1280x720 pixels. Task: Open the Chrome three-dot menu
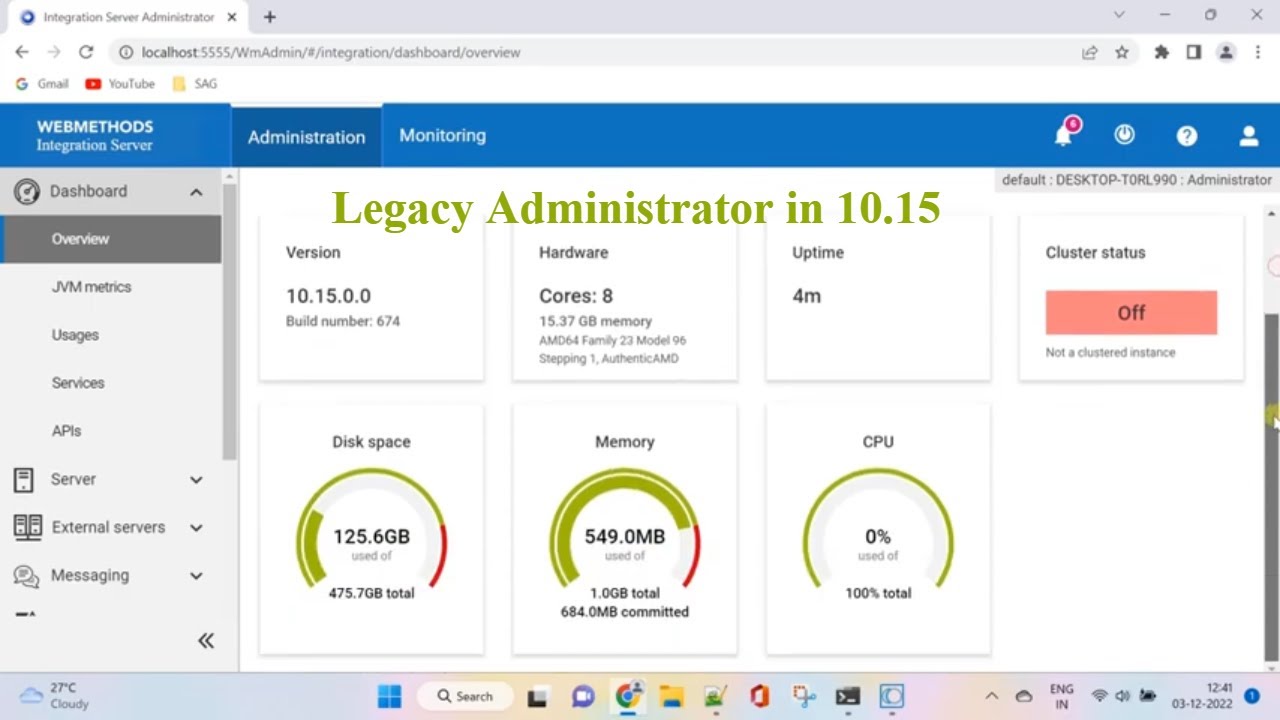(x=1258, y=52)
